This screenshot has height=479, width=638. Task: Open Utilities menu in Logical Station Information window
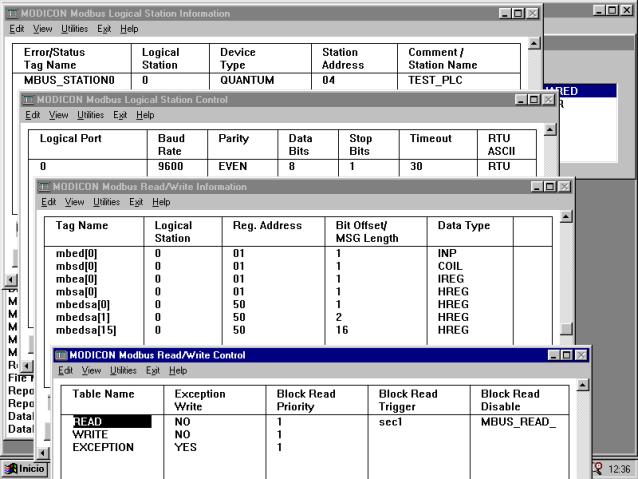(x=74, y=29)
